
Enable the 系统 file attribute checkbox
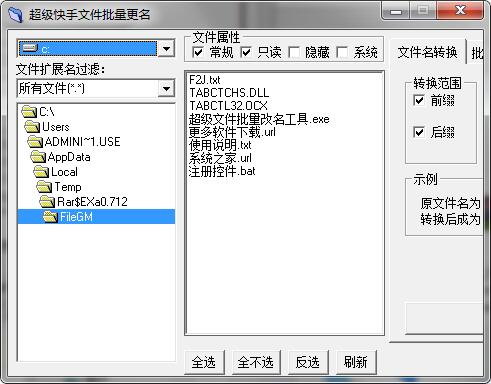coord(342,52)
